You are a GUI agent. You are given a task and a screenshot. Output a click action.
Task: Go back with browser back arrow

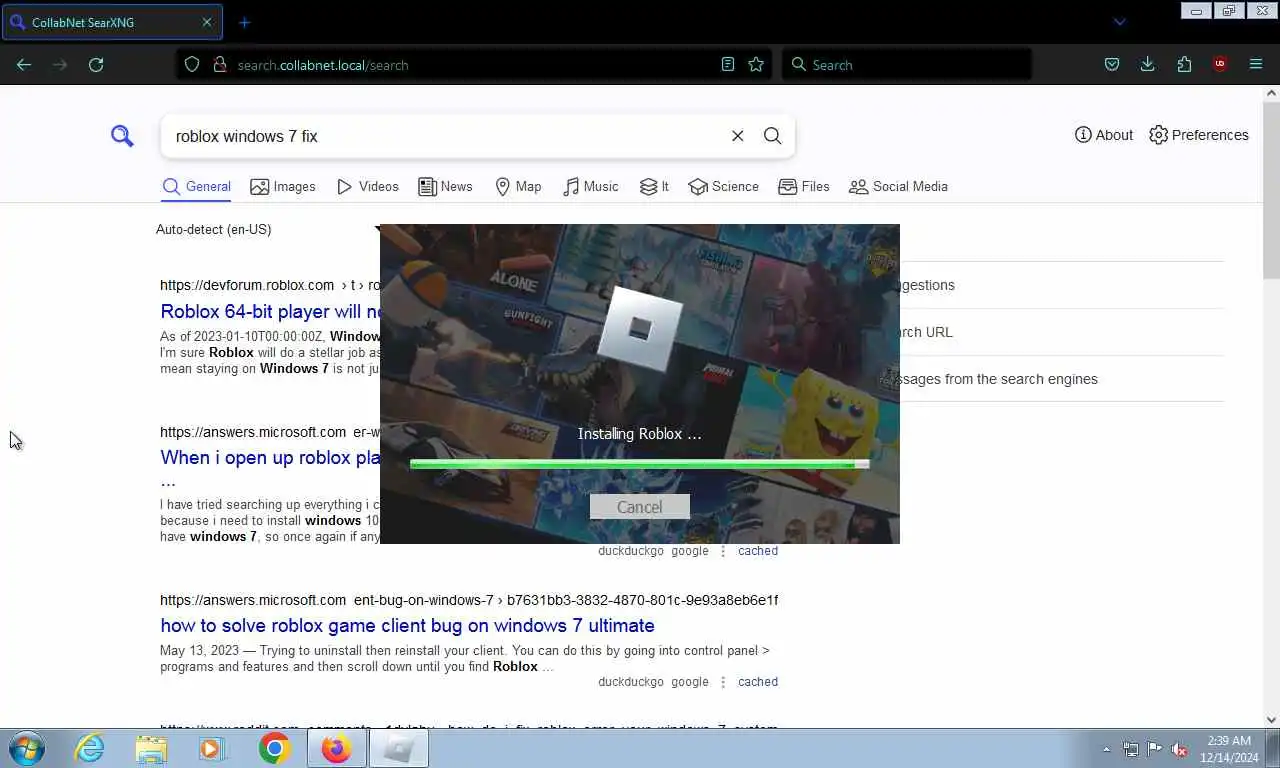[x=24, y=64]
